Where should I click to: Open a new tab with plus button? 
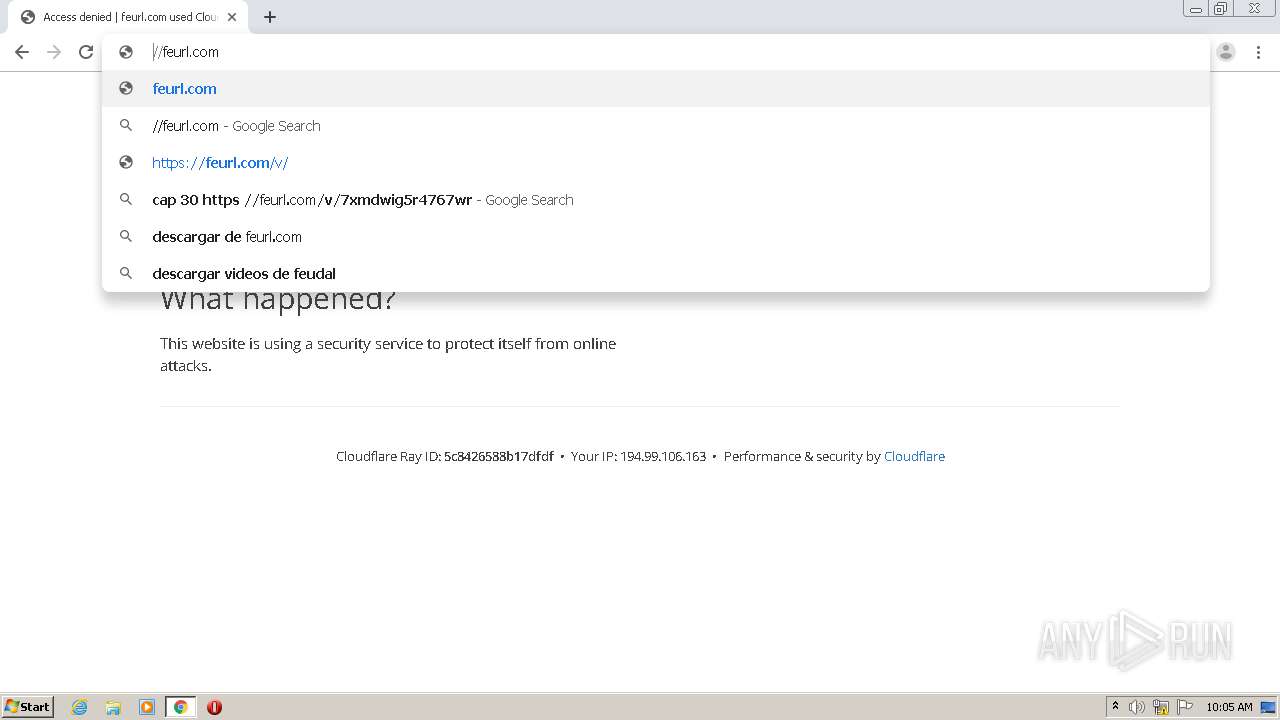(270, 17)
